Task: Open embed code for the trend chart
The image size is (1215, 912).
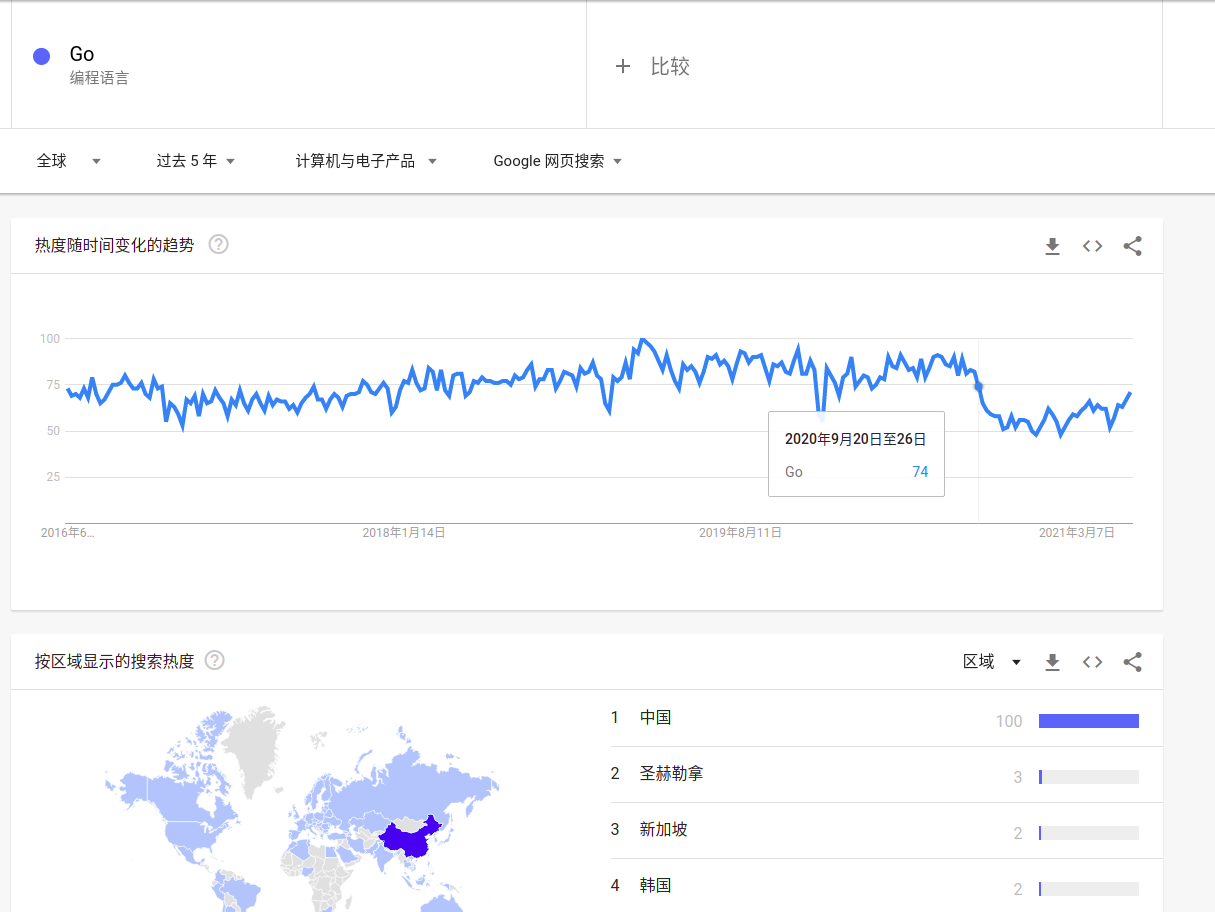Action: (x=1092, y=246)
